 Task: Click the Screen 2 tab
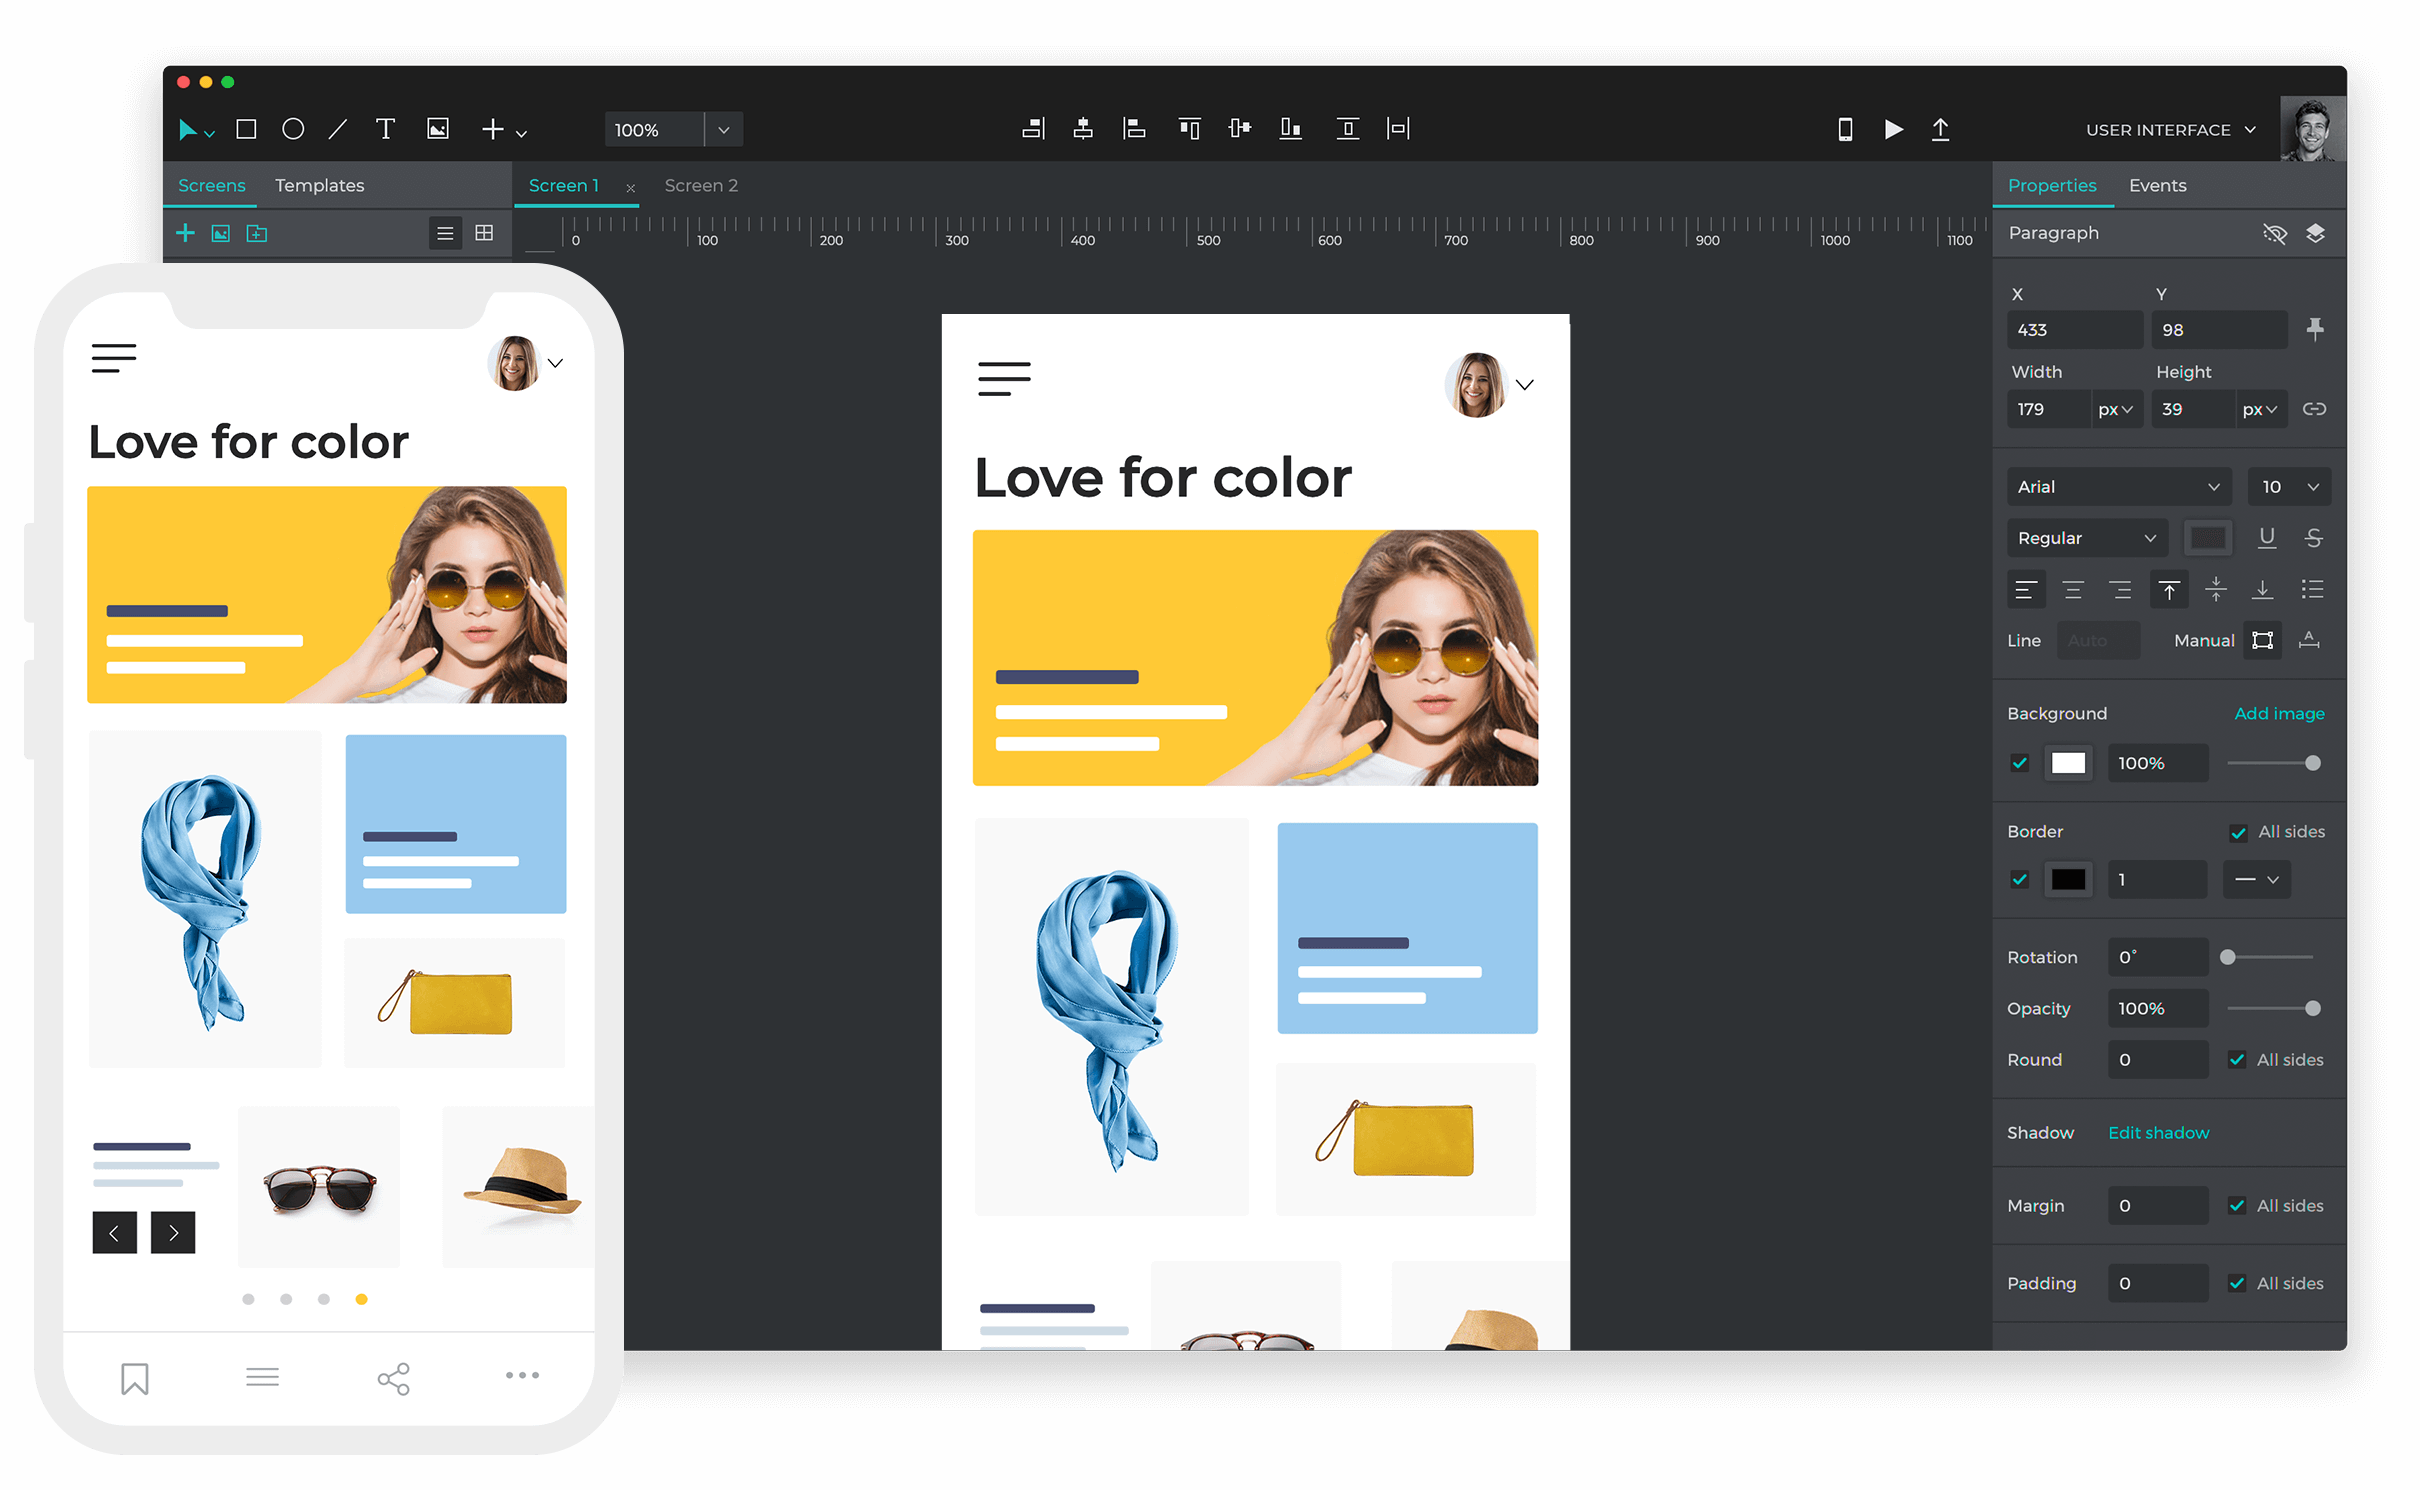point(702,185)
